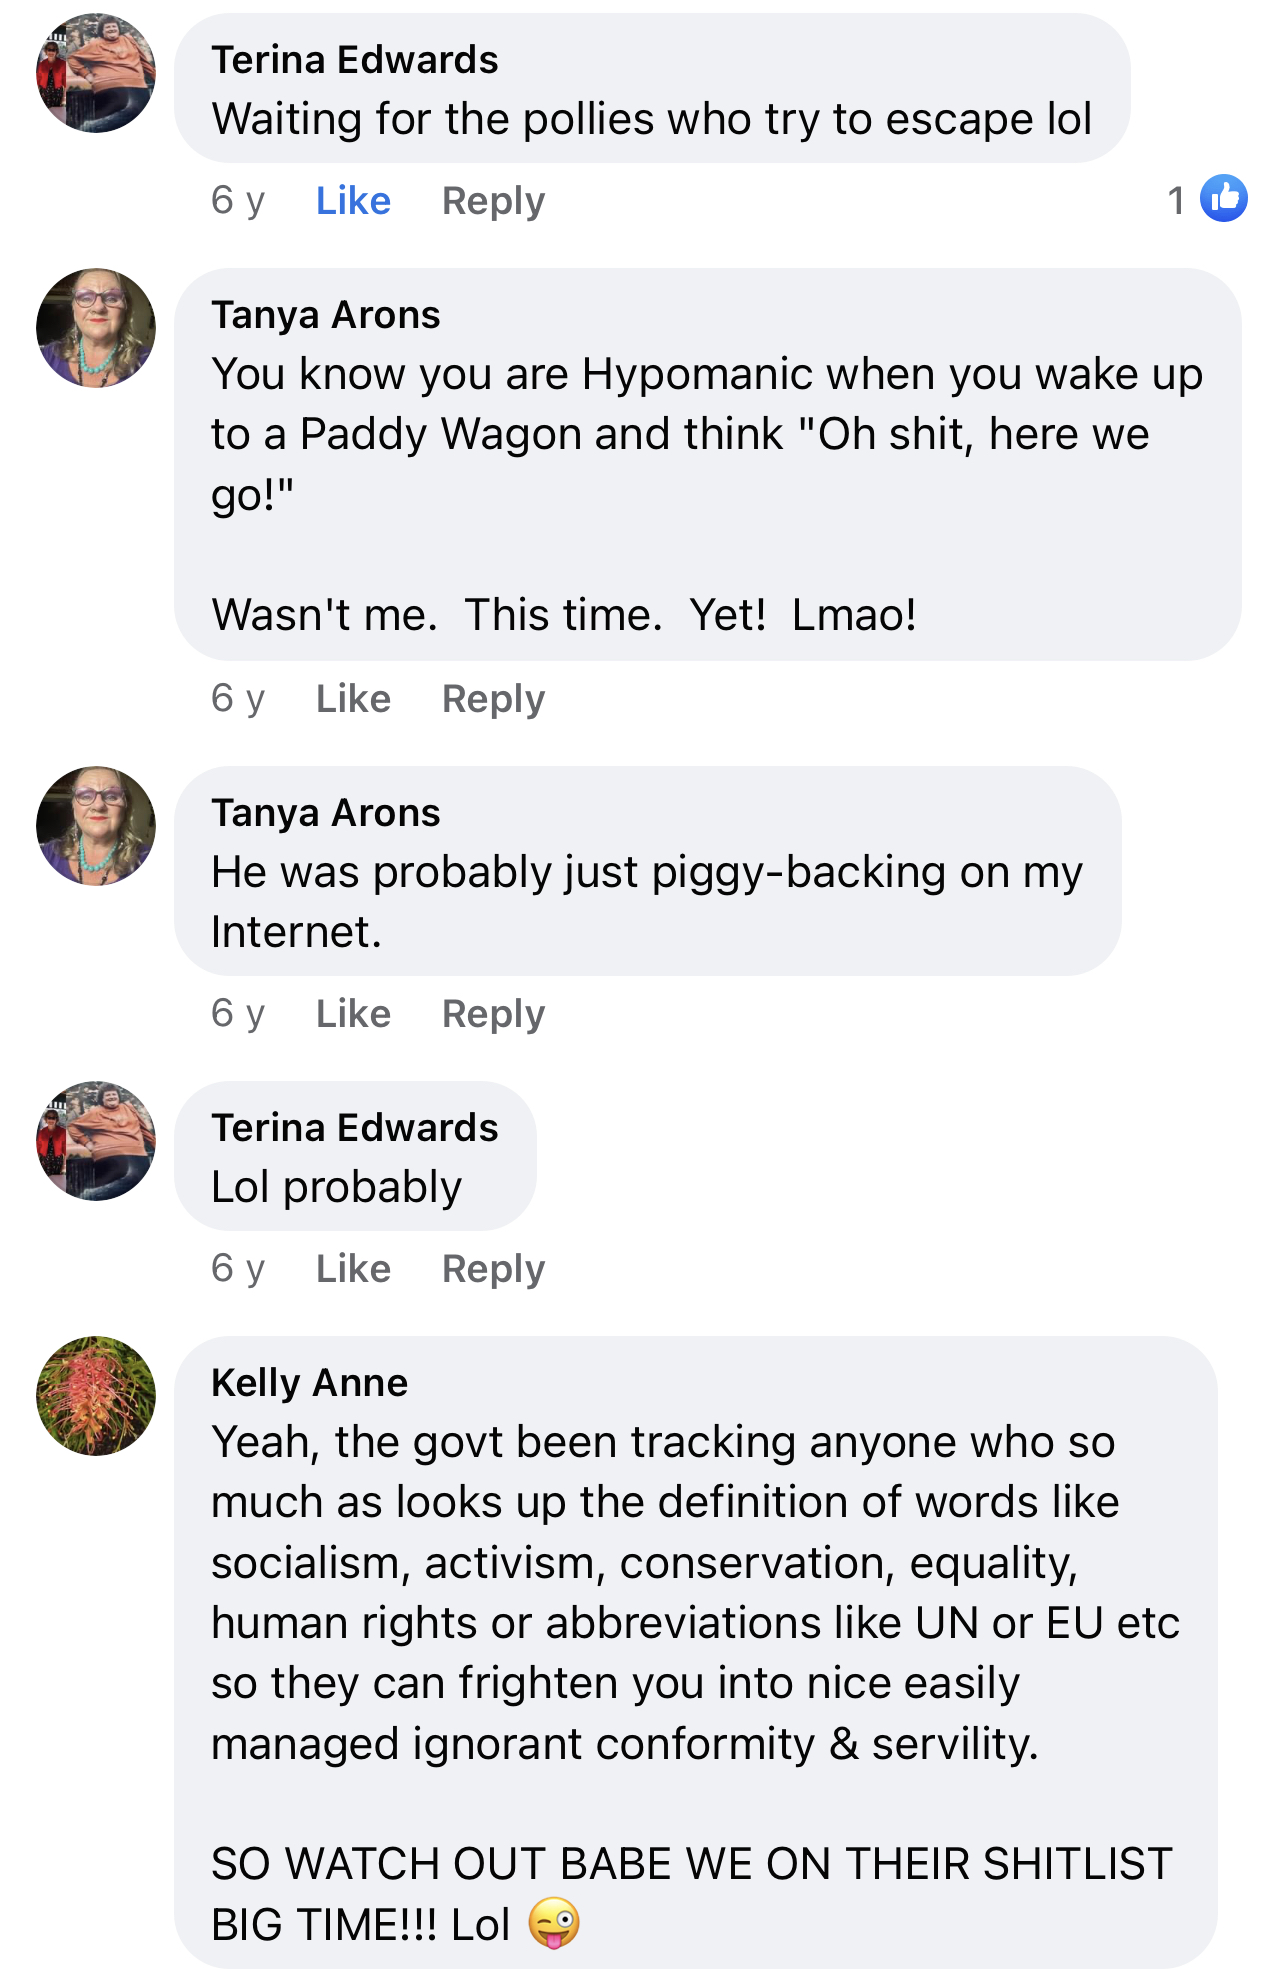Open Tanya Arons' name on Paddy Wagon comment
Viewport: 1284px width, 1971px height.
tap(326, 316)
